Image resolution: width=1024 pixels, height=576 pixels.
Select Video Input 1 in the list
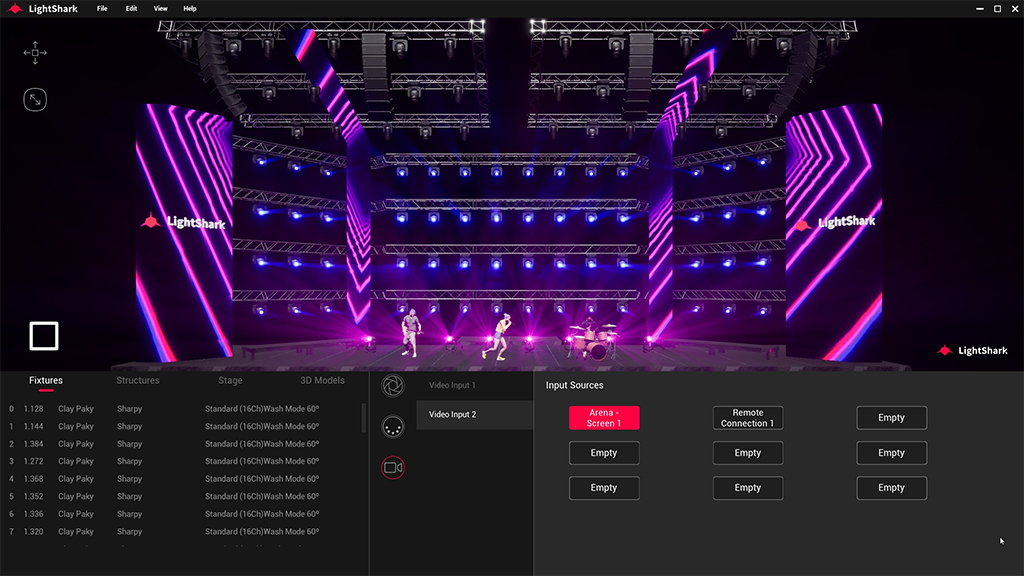point(452,386)
